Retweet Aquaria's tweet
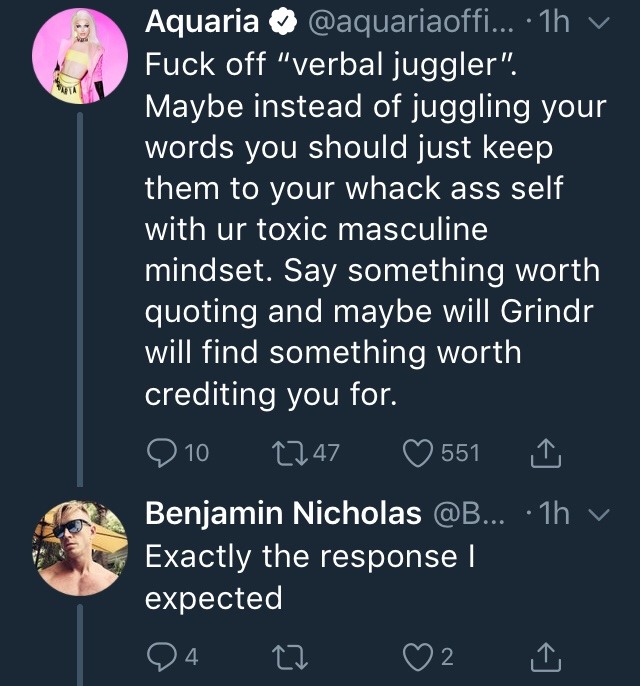This screenshot has width=640, height=686. 288,454
